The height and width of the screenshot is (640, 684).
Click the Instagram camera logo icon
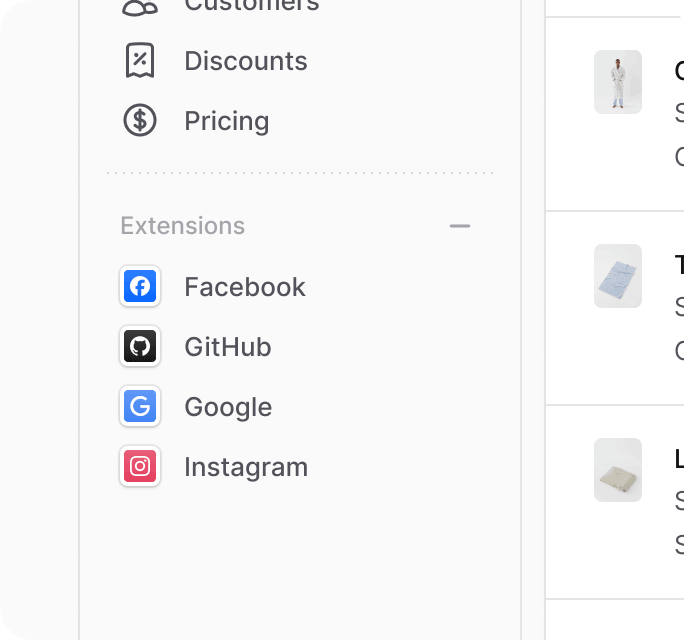[140, 466]
